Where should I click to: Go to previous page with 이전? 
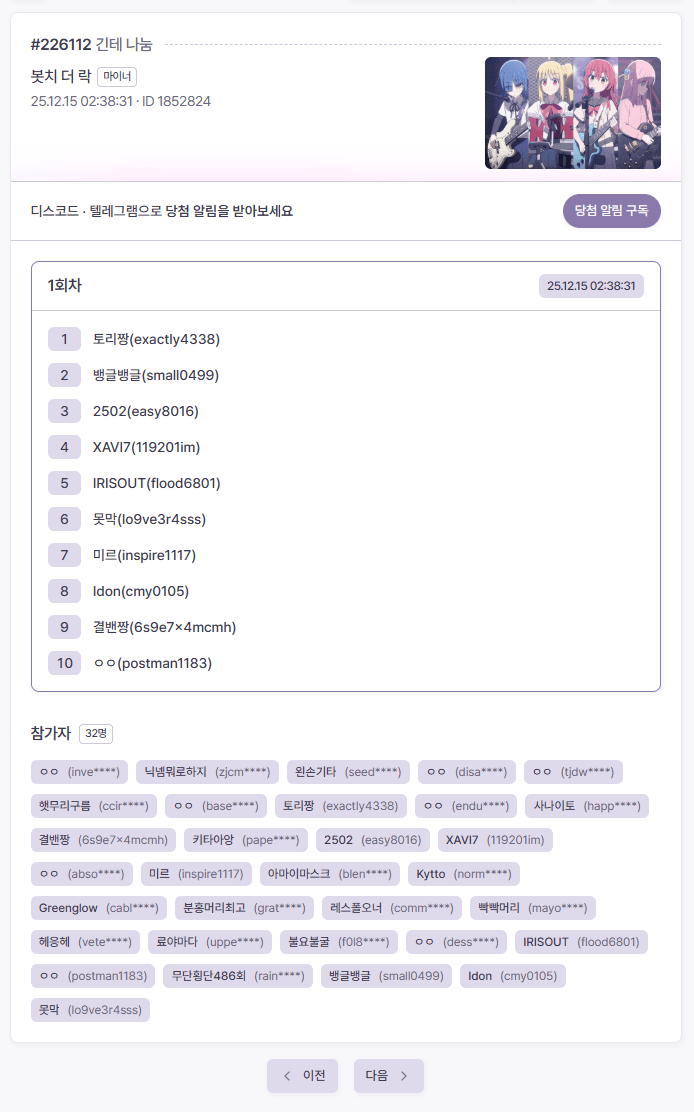(302, 1076)
